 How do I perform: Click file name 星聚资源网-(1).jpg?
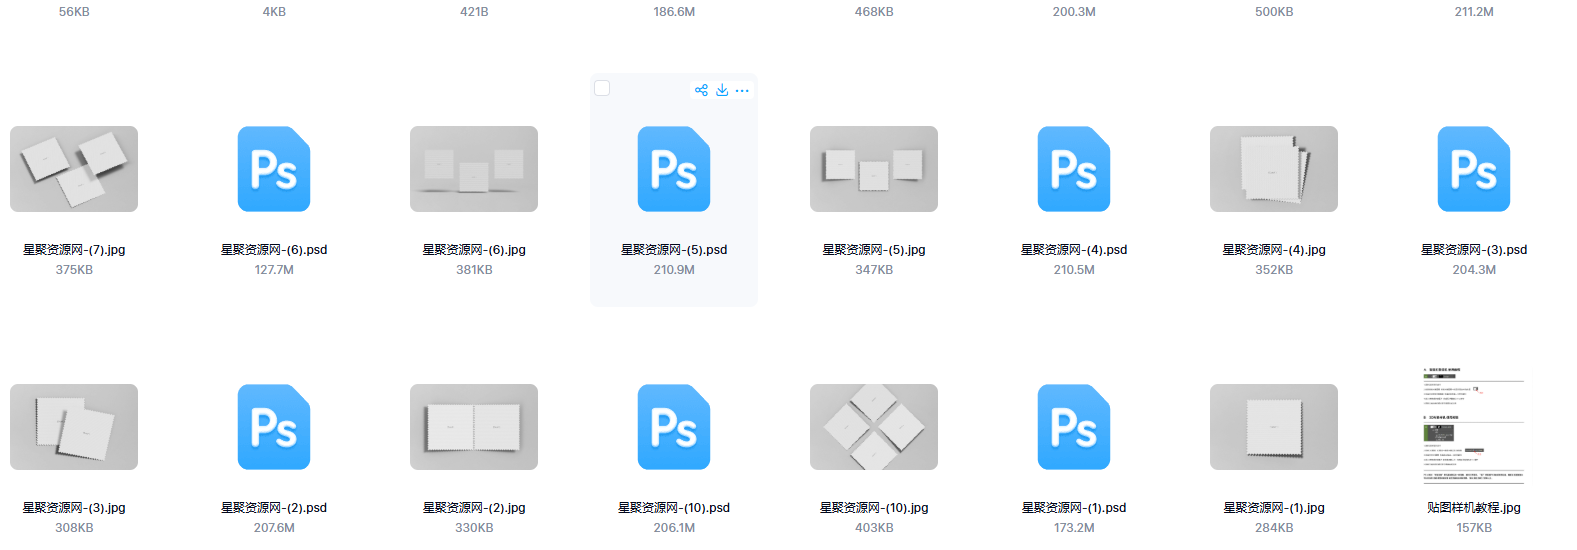(x=1274, y=508)
